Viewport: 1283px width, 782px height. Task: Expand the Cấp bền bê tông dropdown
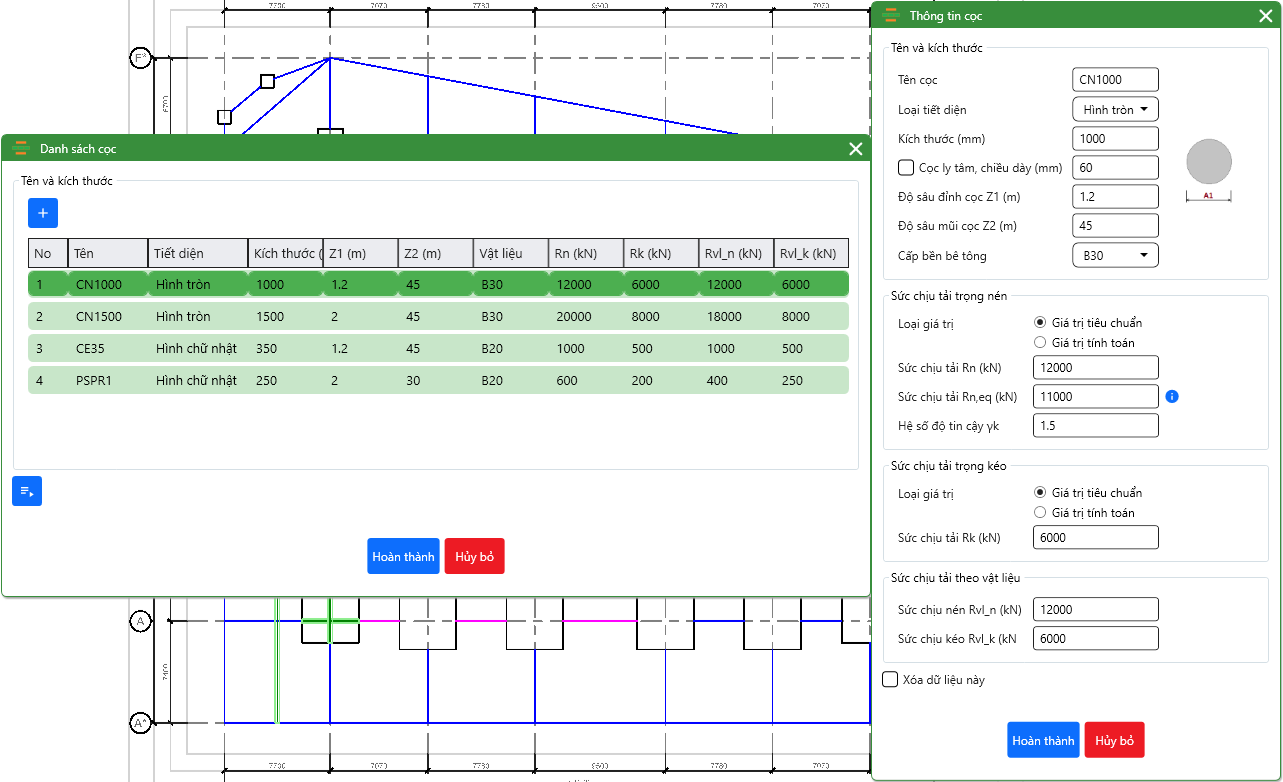(1115, 256)
